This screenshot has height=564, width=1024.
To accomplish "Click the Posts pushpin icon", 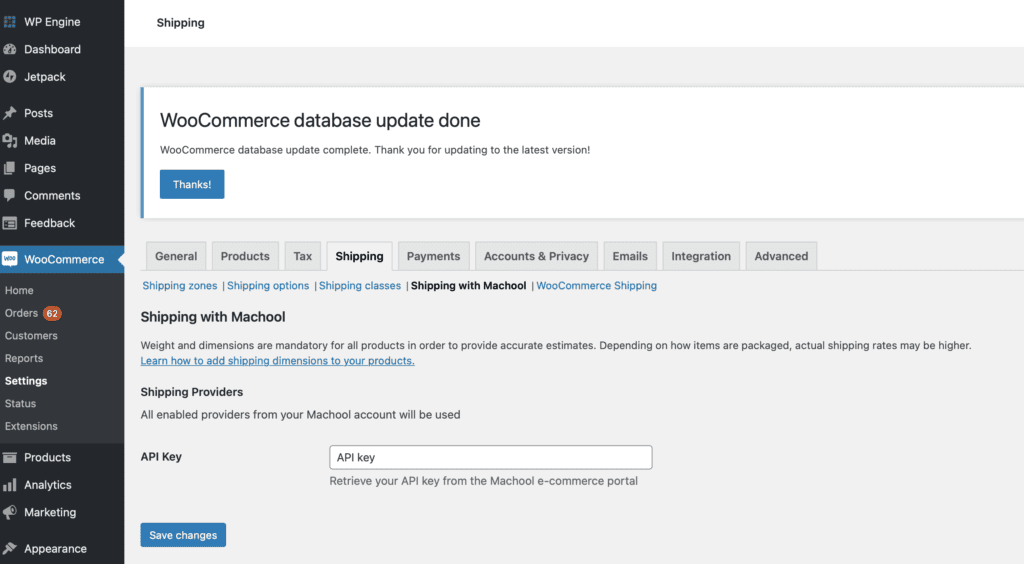I will click(10, 113).
